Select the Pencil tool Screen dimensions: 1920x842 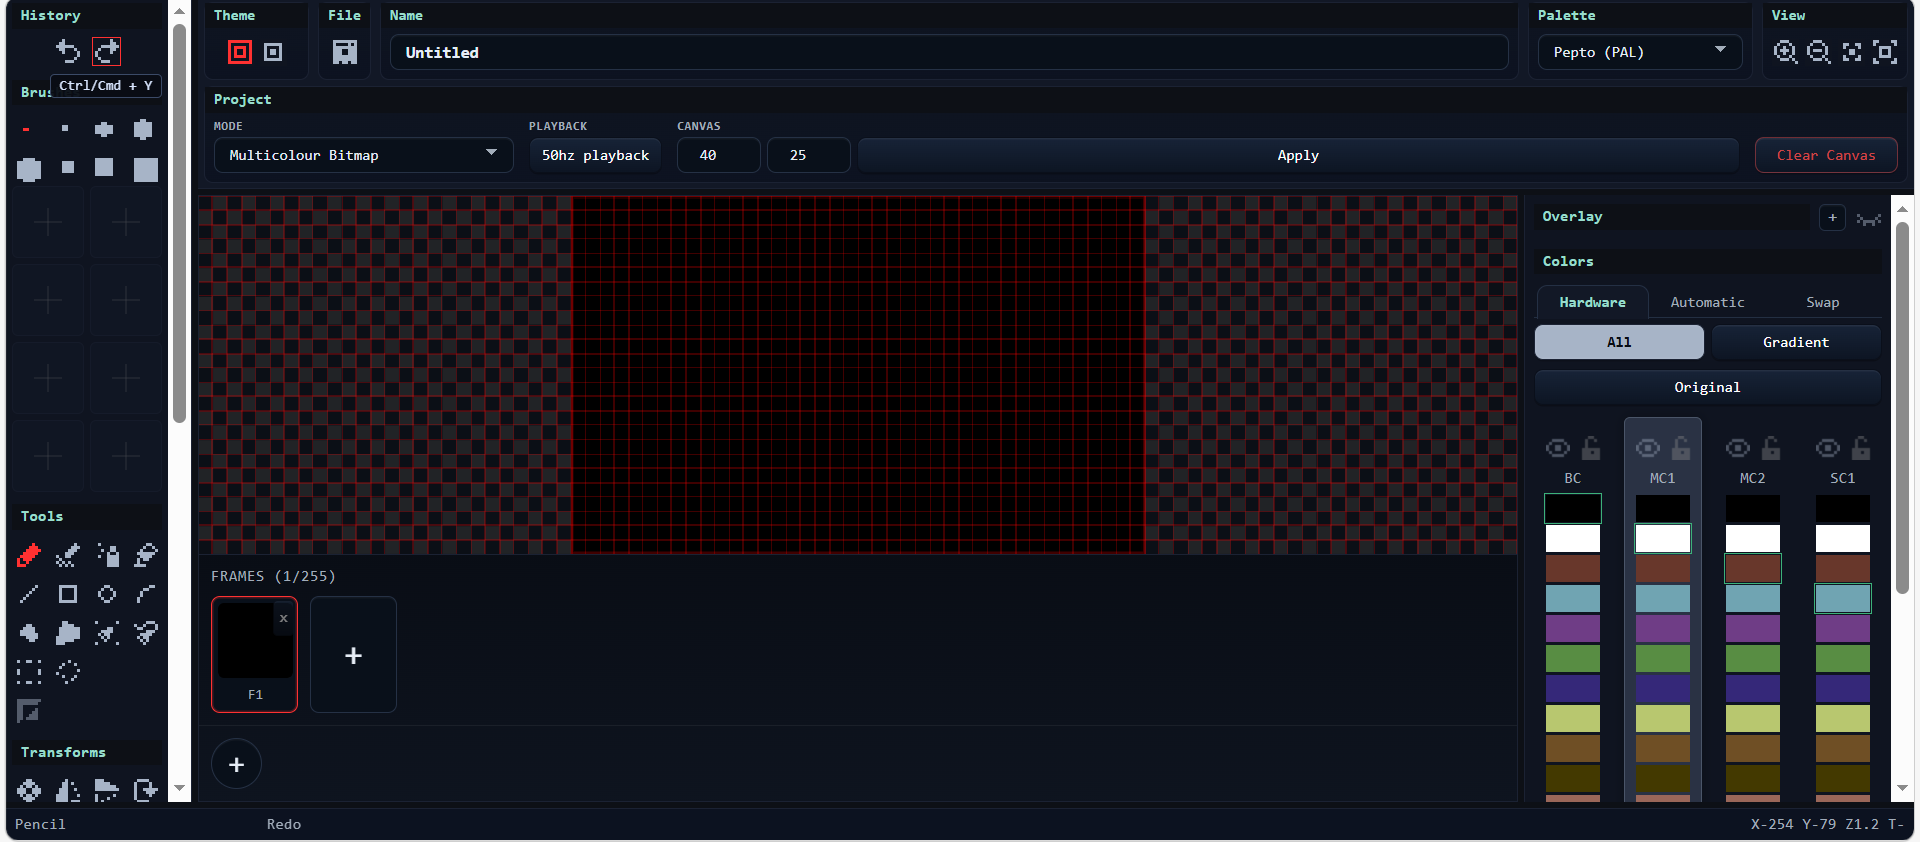tap(29, 555)
